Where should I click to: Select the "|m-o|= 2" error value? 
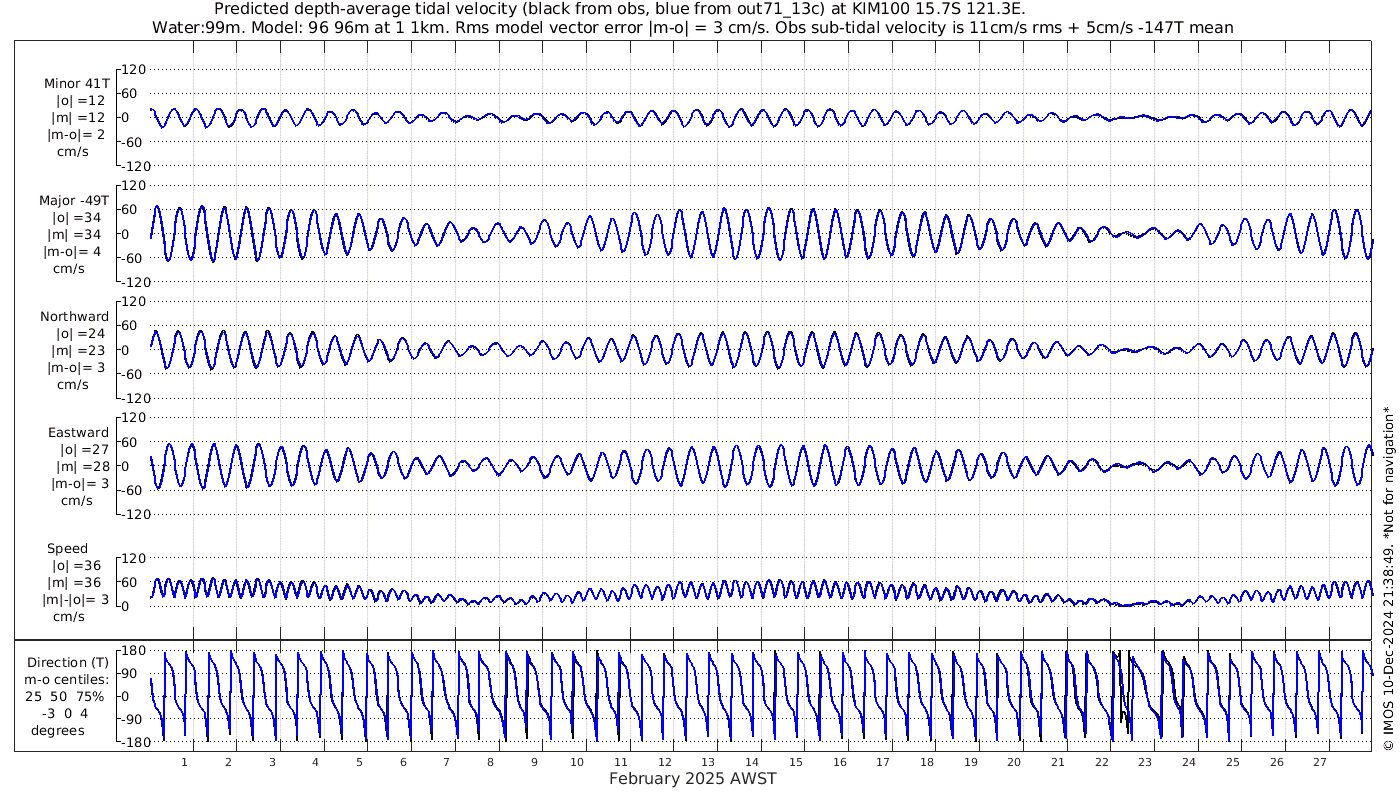(77, 135)
